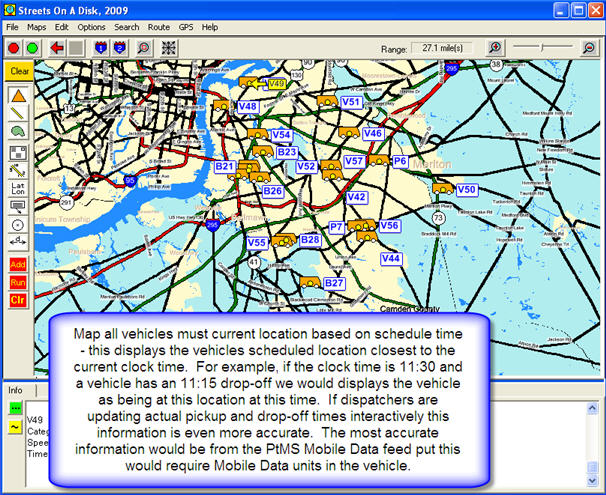The image size is (606, 495).
Task: Click the van icon beside B27
Action: coord(310,282)
